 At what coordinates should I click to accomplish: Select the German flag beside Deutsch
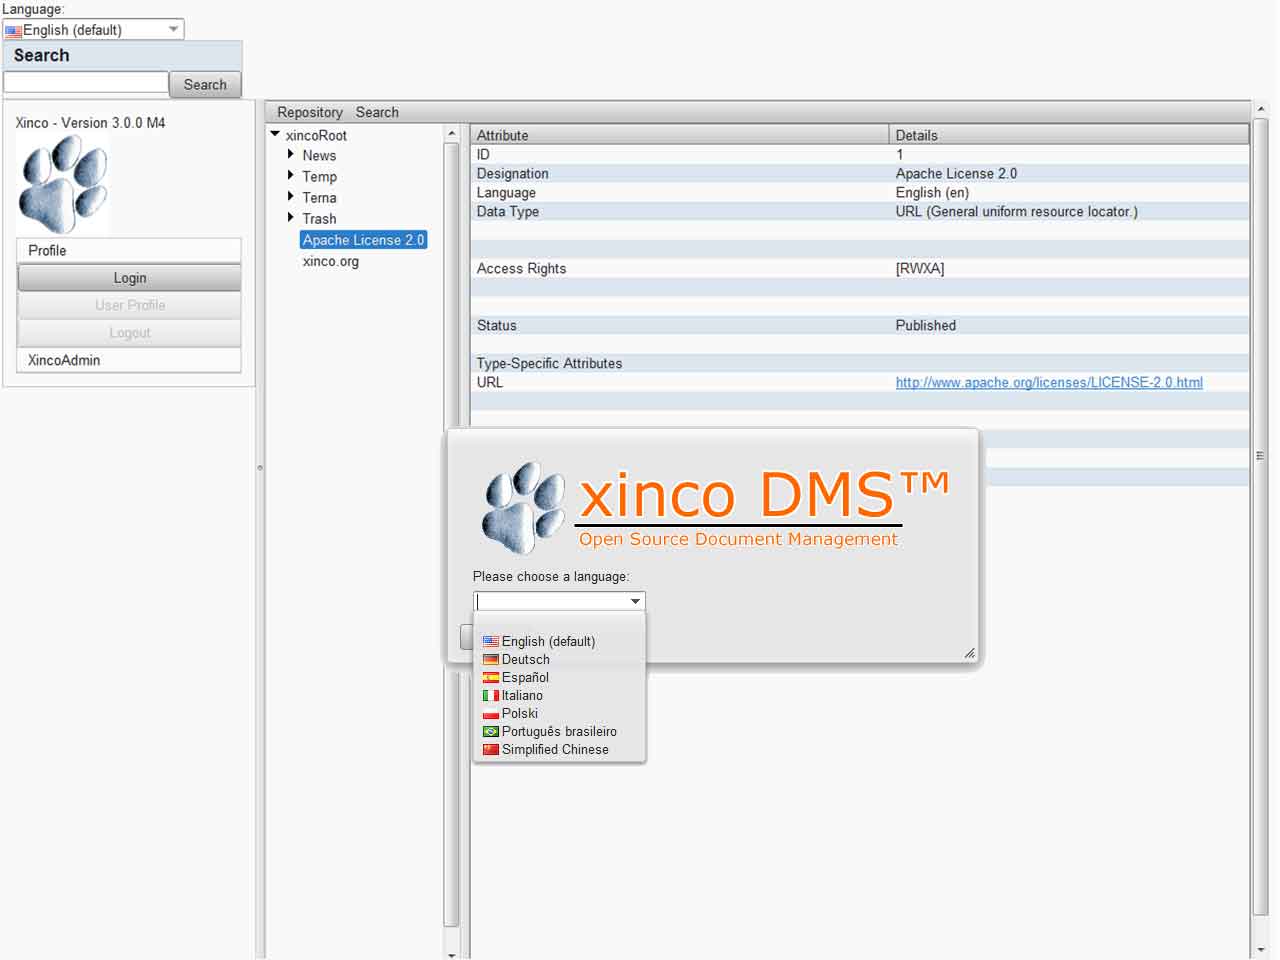pyautogui.click(x=491, y=660)
